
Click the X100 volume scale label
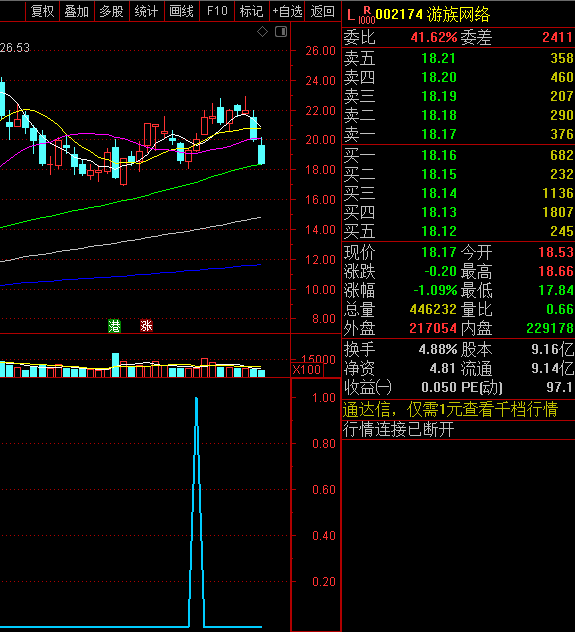click(x=307, y=370)
